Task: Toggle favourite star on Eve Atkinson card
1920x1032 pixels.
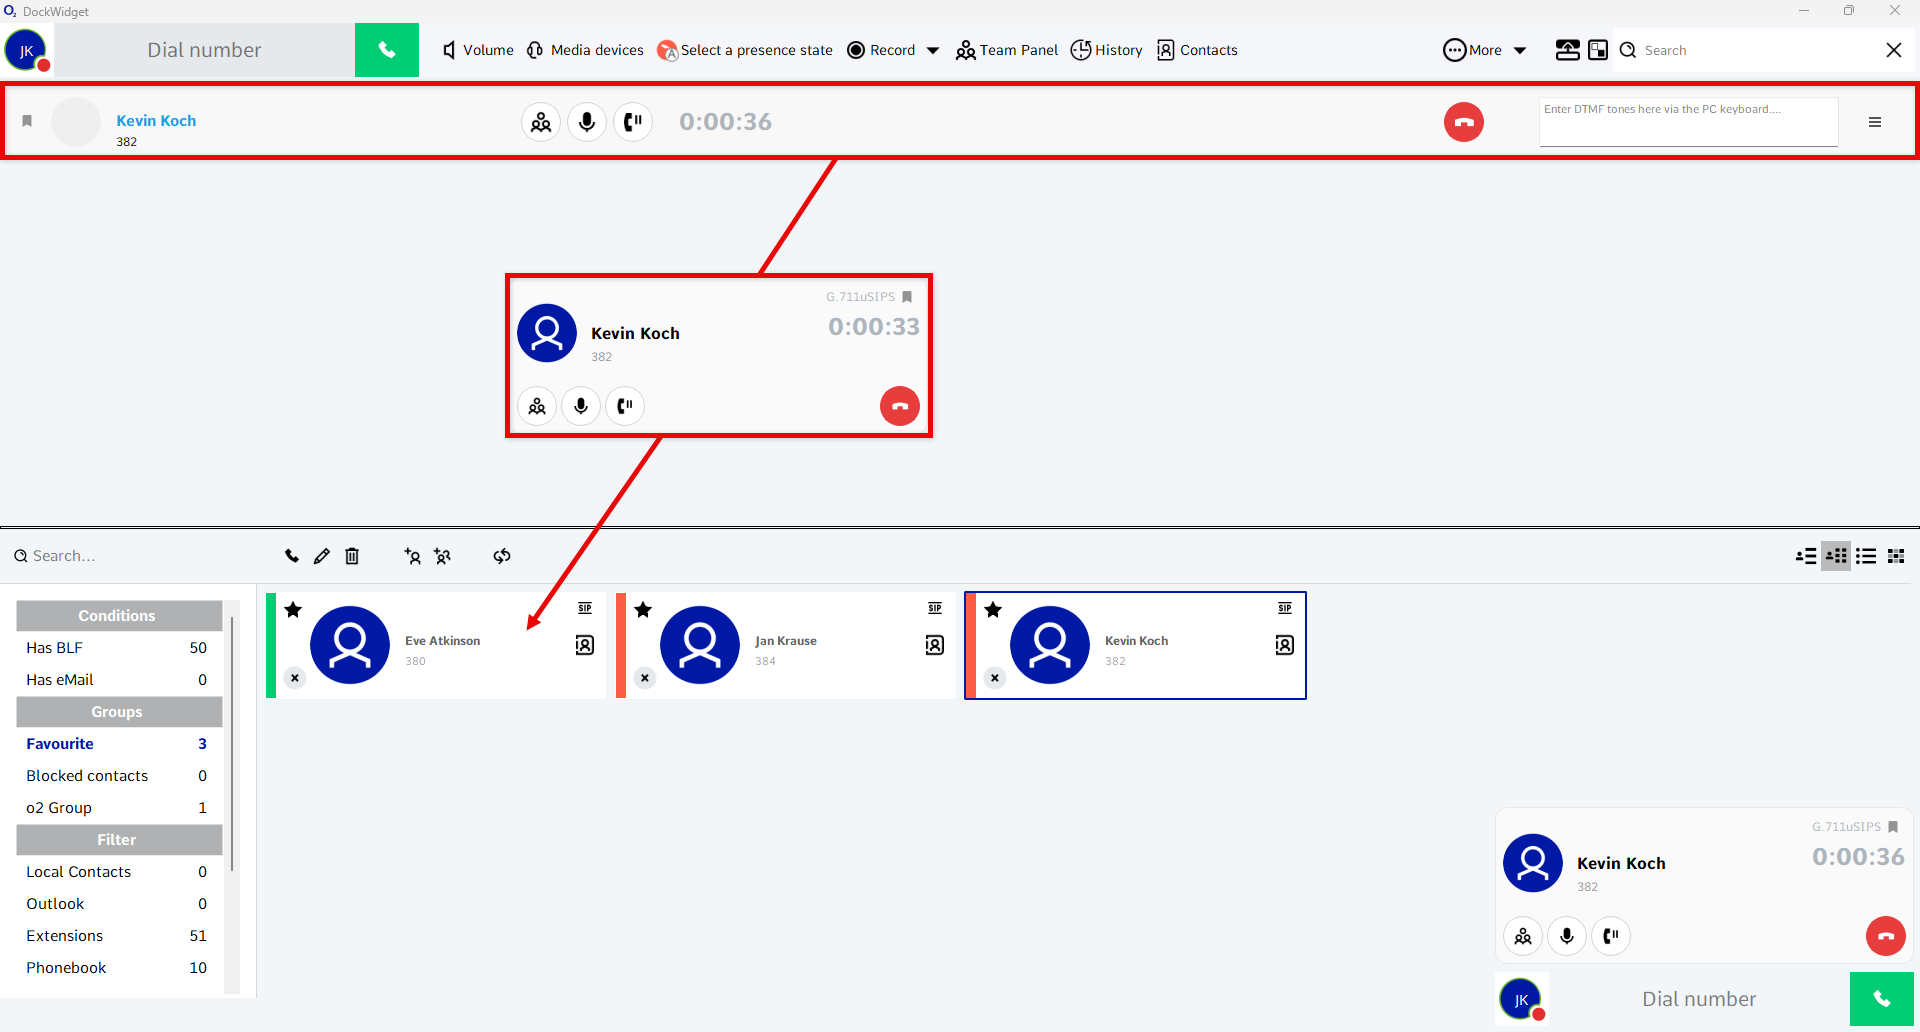Action: pyautogui.click(x=293, y=610)
